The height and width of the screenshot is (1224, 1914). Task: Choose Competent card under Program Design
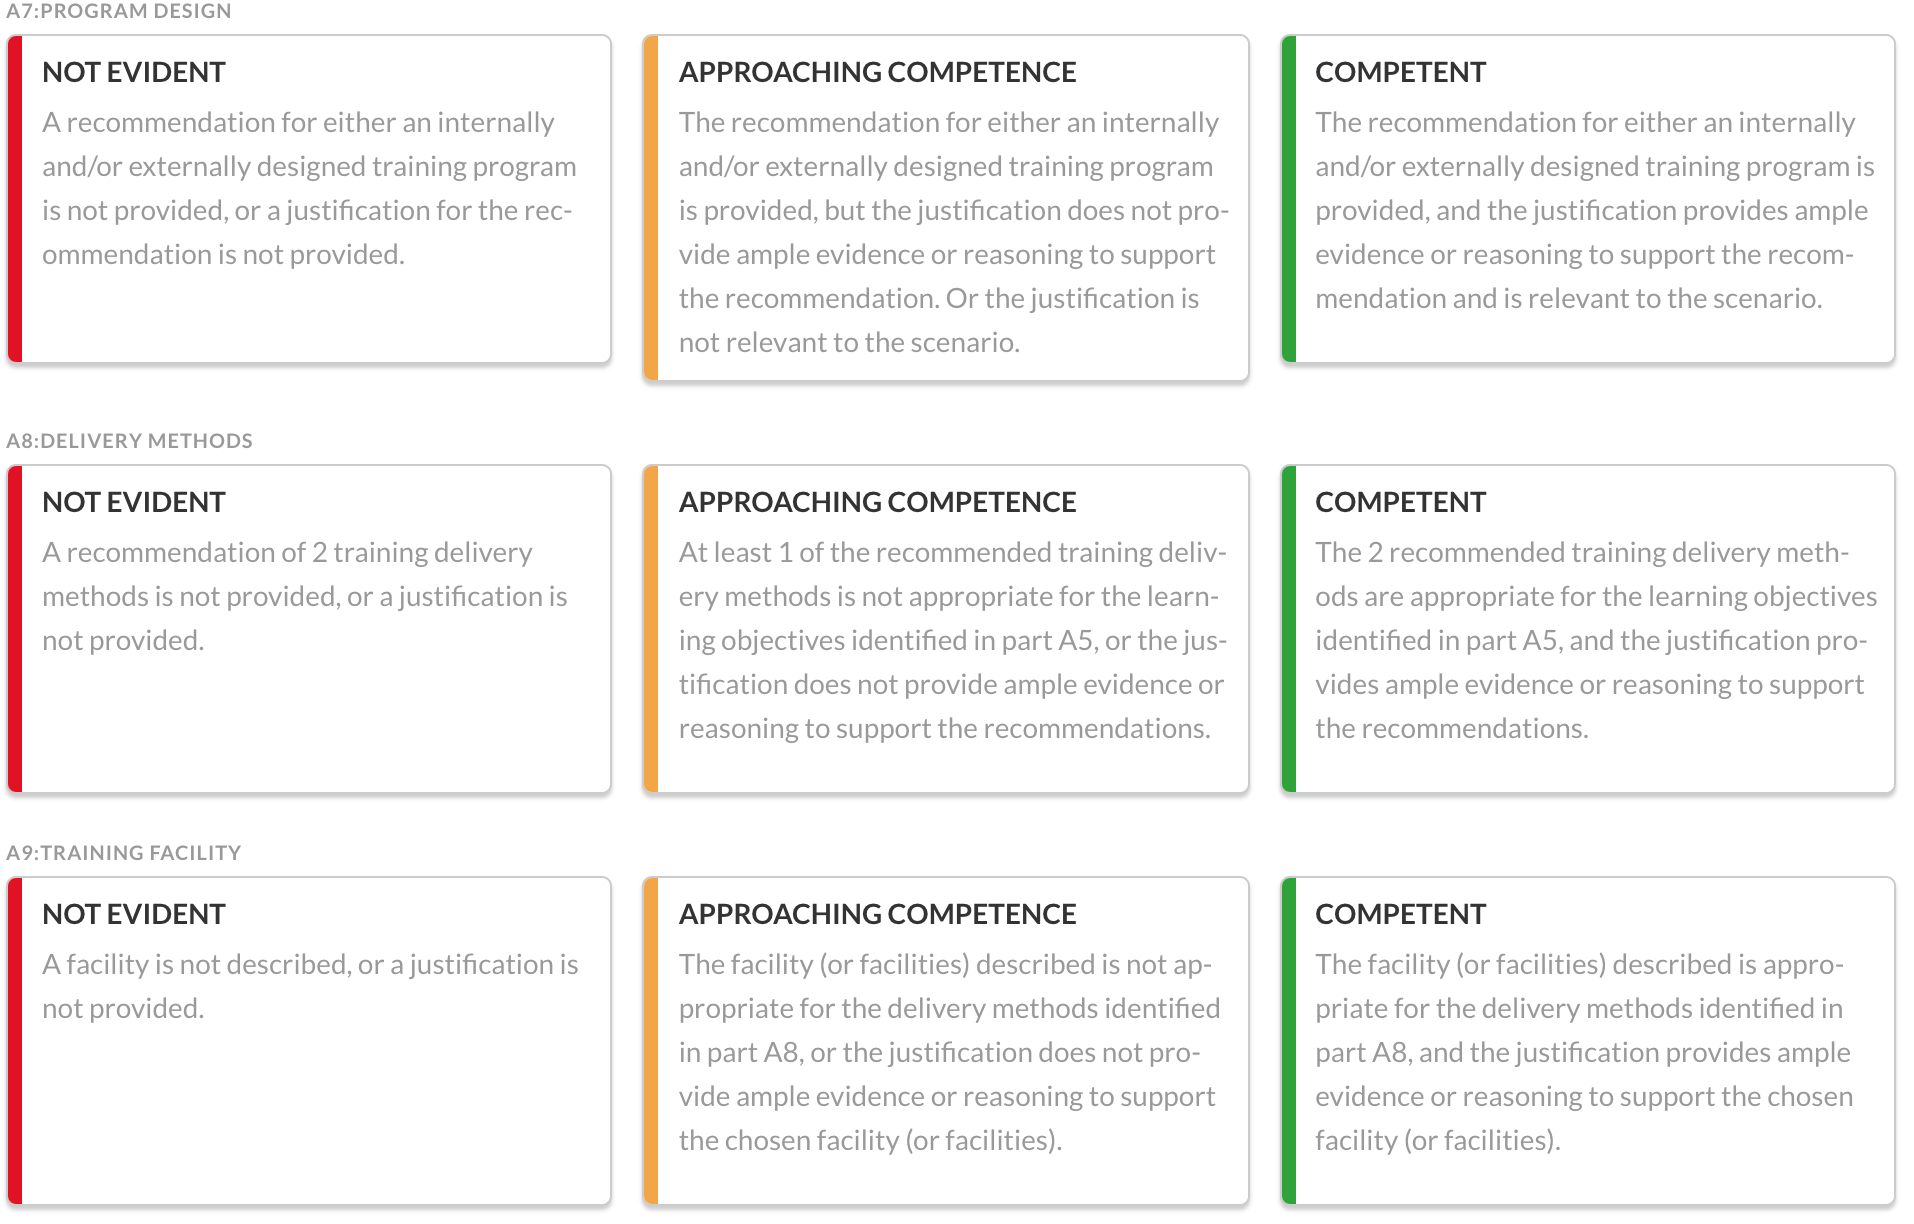1588,199
